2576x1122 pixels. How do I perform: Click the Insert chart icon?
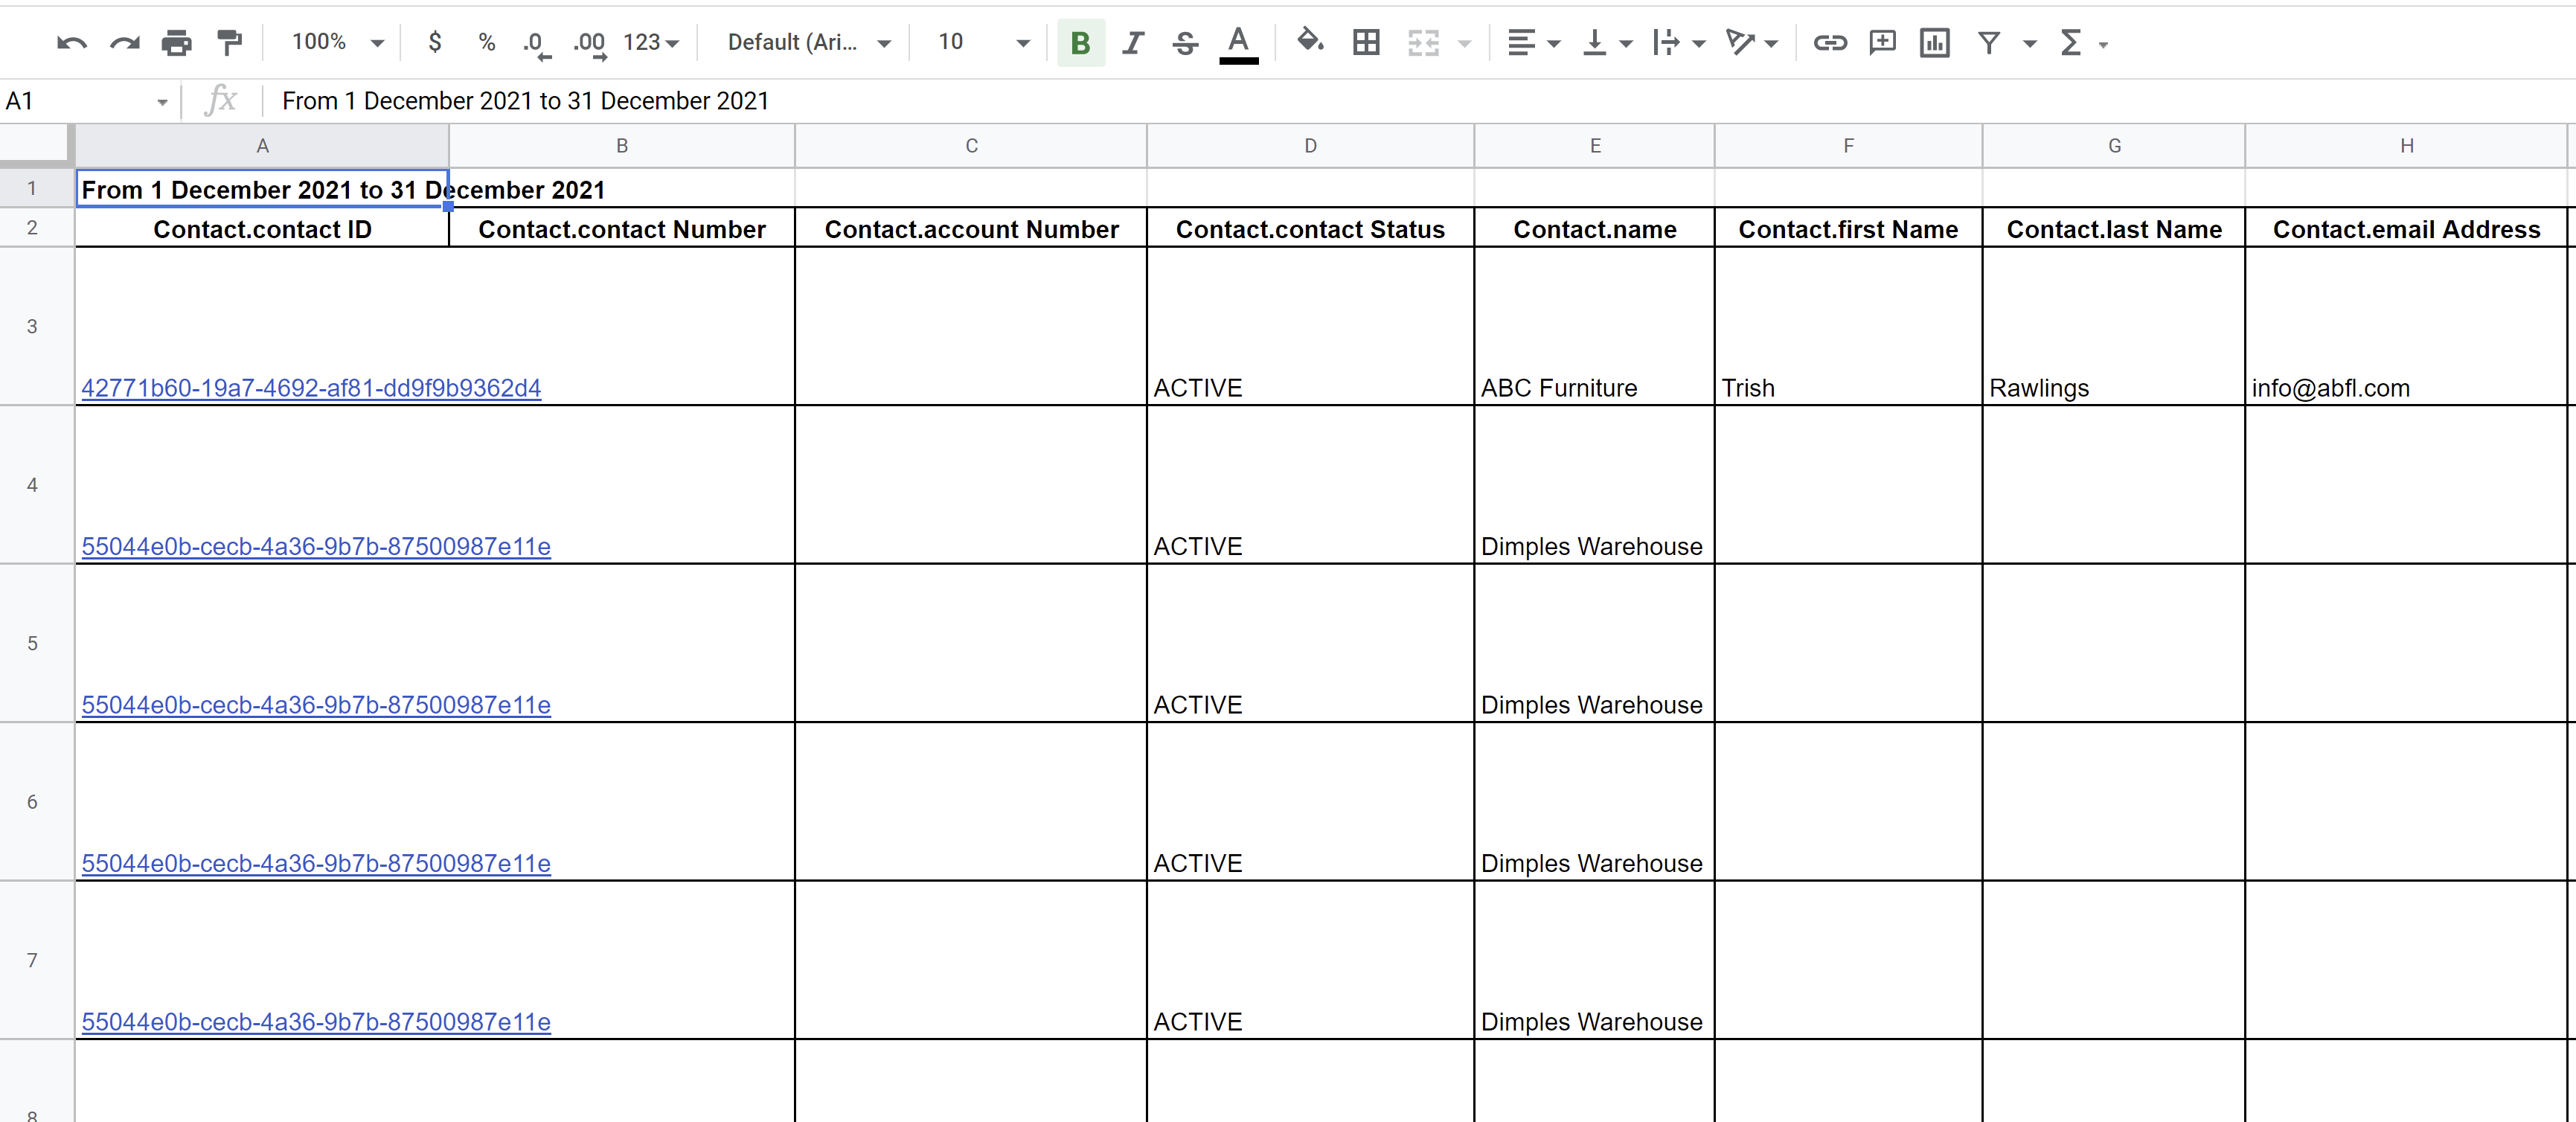click(1935, 43)
